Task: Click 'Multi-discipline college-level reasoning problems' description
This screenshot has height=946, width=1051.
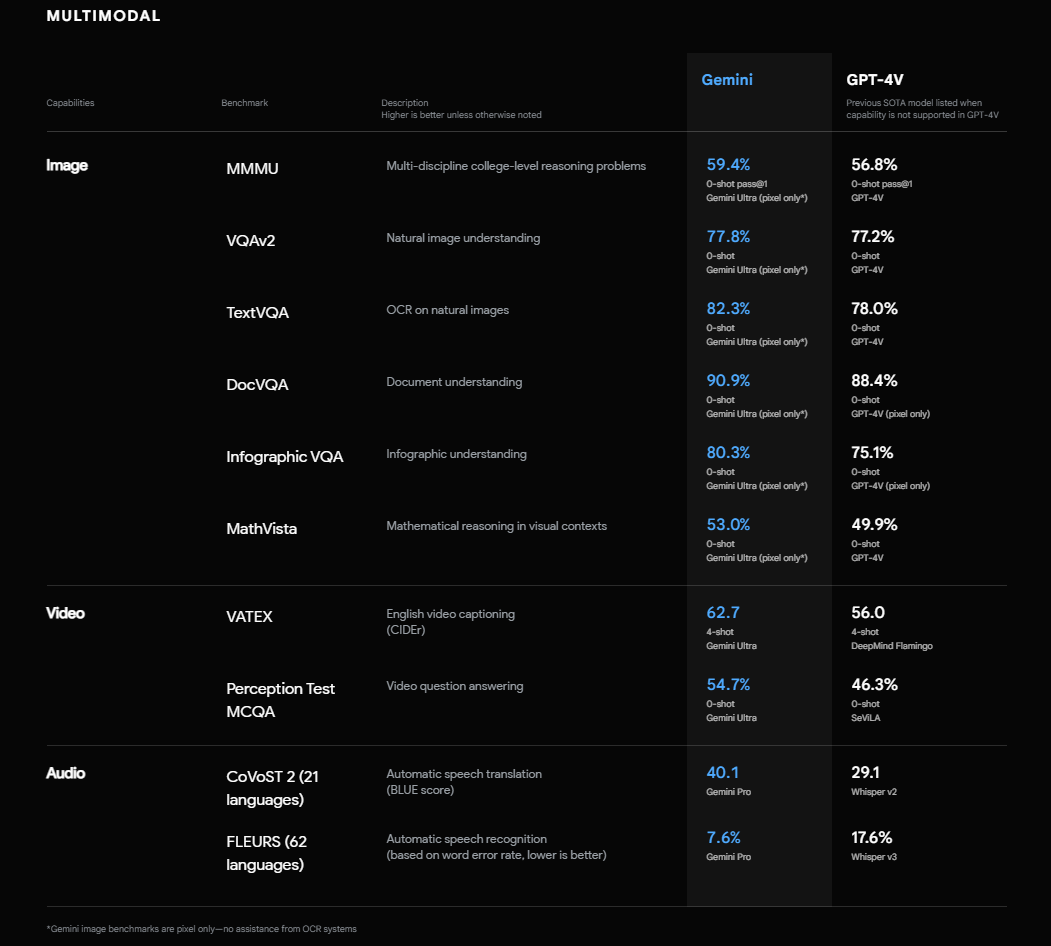Action: click(x=516, y=166)
